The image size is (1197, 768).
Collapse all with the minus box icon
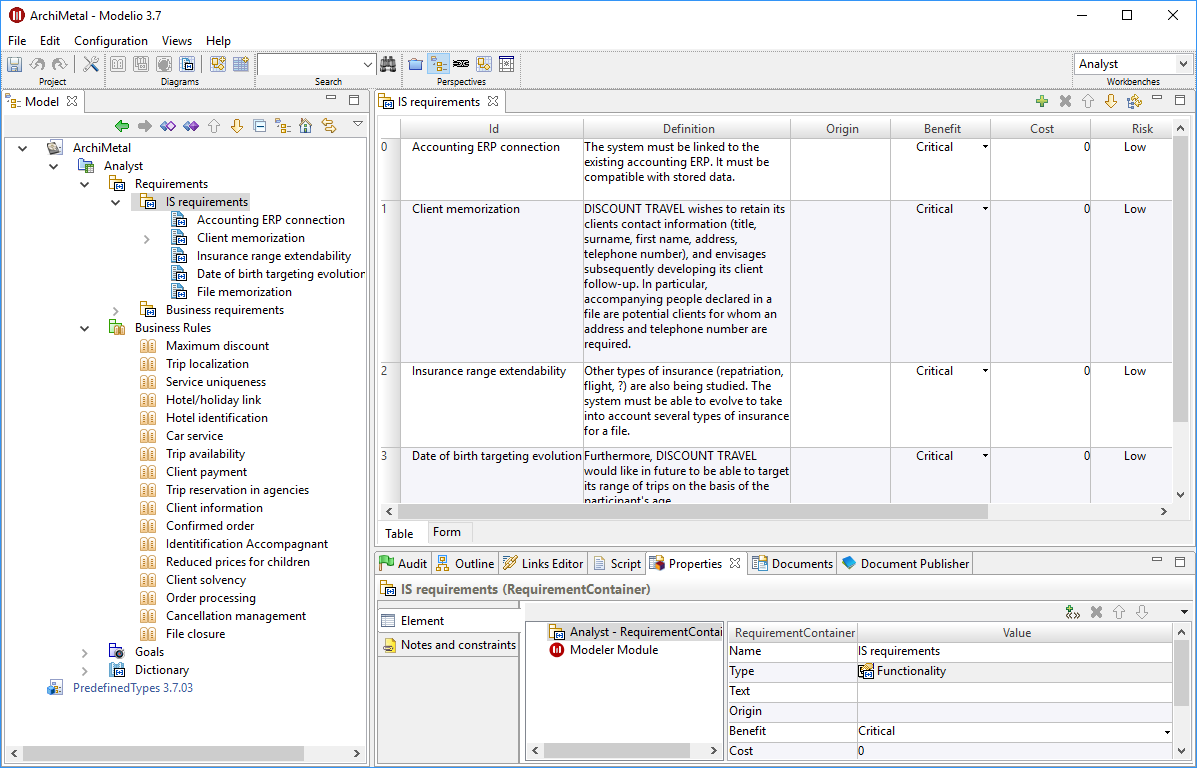point(260,126)
